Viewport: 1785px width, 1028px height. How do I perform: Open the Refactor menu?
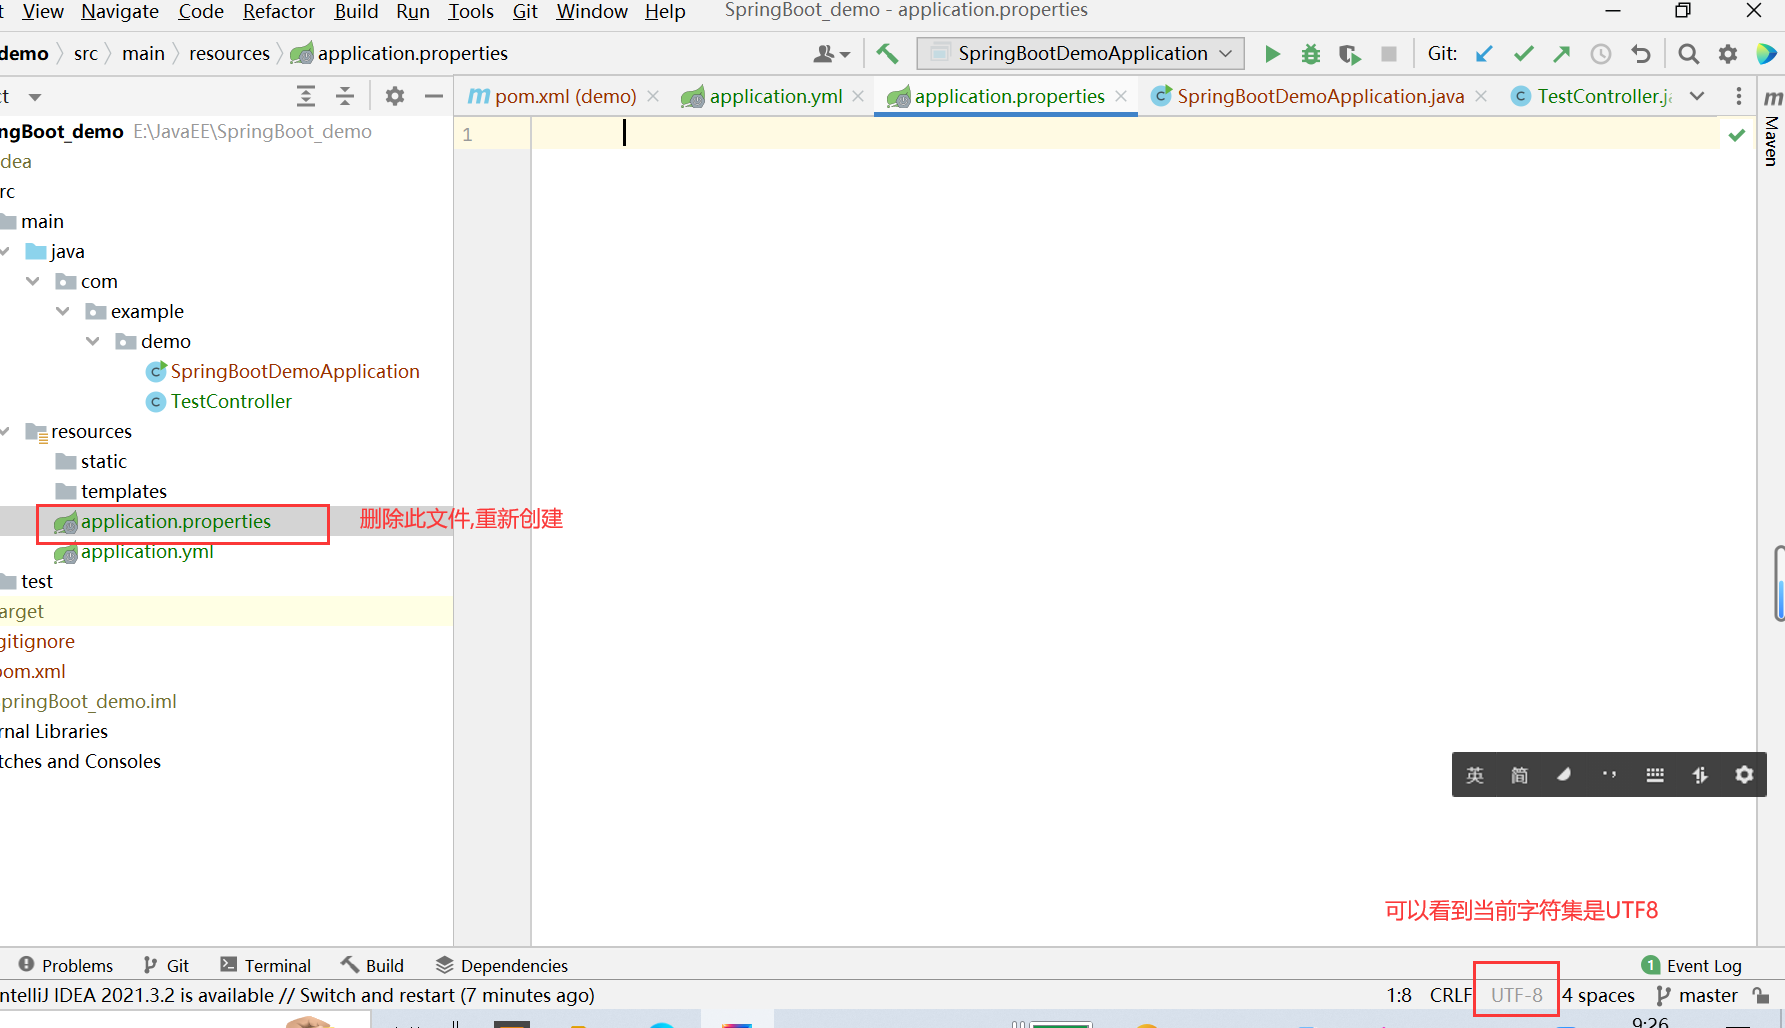279,11
